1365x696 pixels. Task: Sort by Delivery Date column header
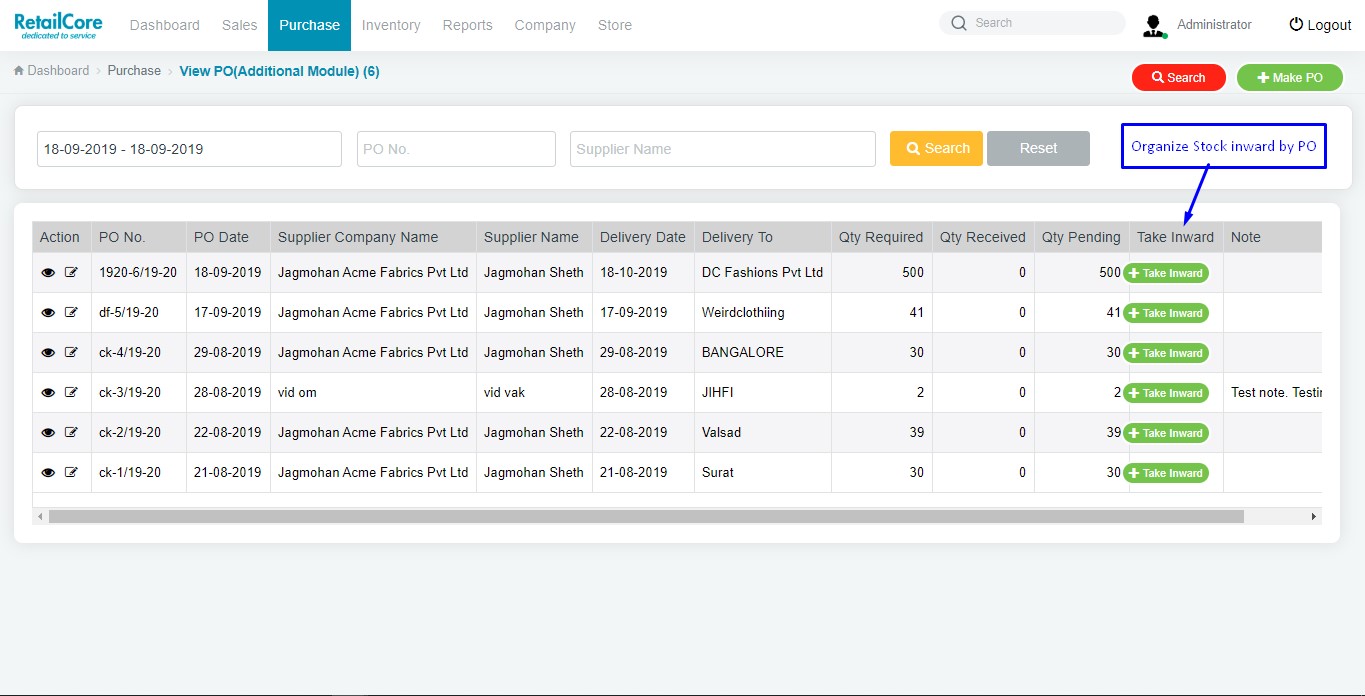tap(643, 237)
